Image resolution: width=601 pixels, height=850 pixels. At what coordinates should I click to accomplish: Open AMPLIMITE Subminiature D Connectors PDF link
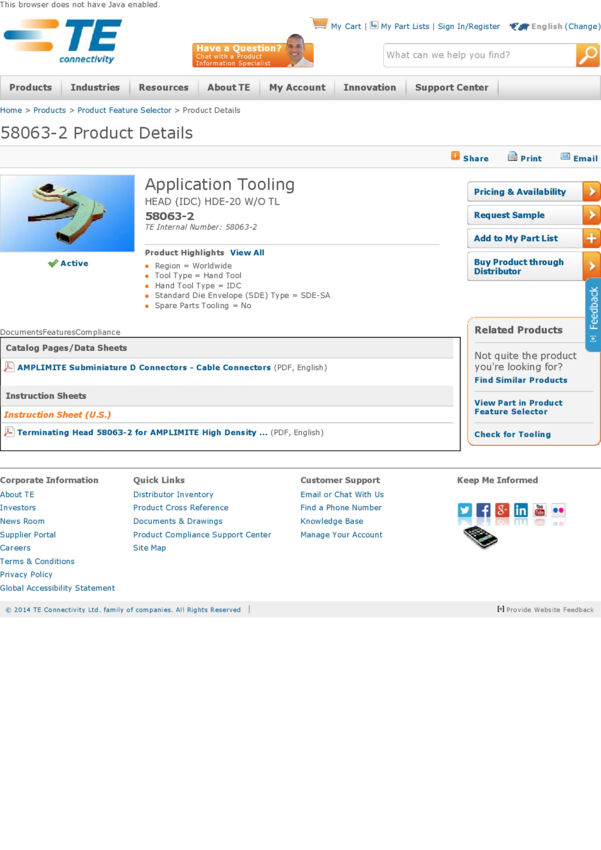[x=144, y=367]
